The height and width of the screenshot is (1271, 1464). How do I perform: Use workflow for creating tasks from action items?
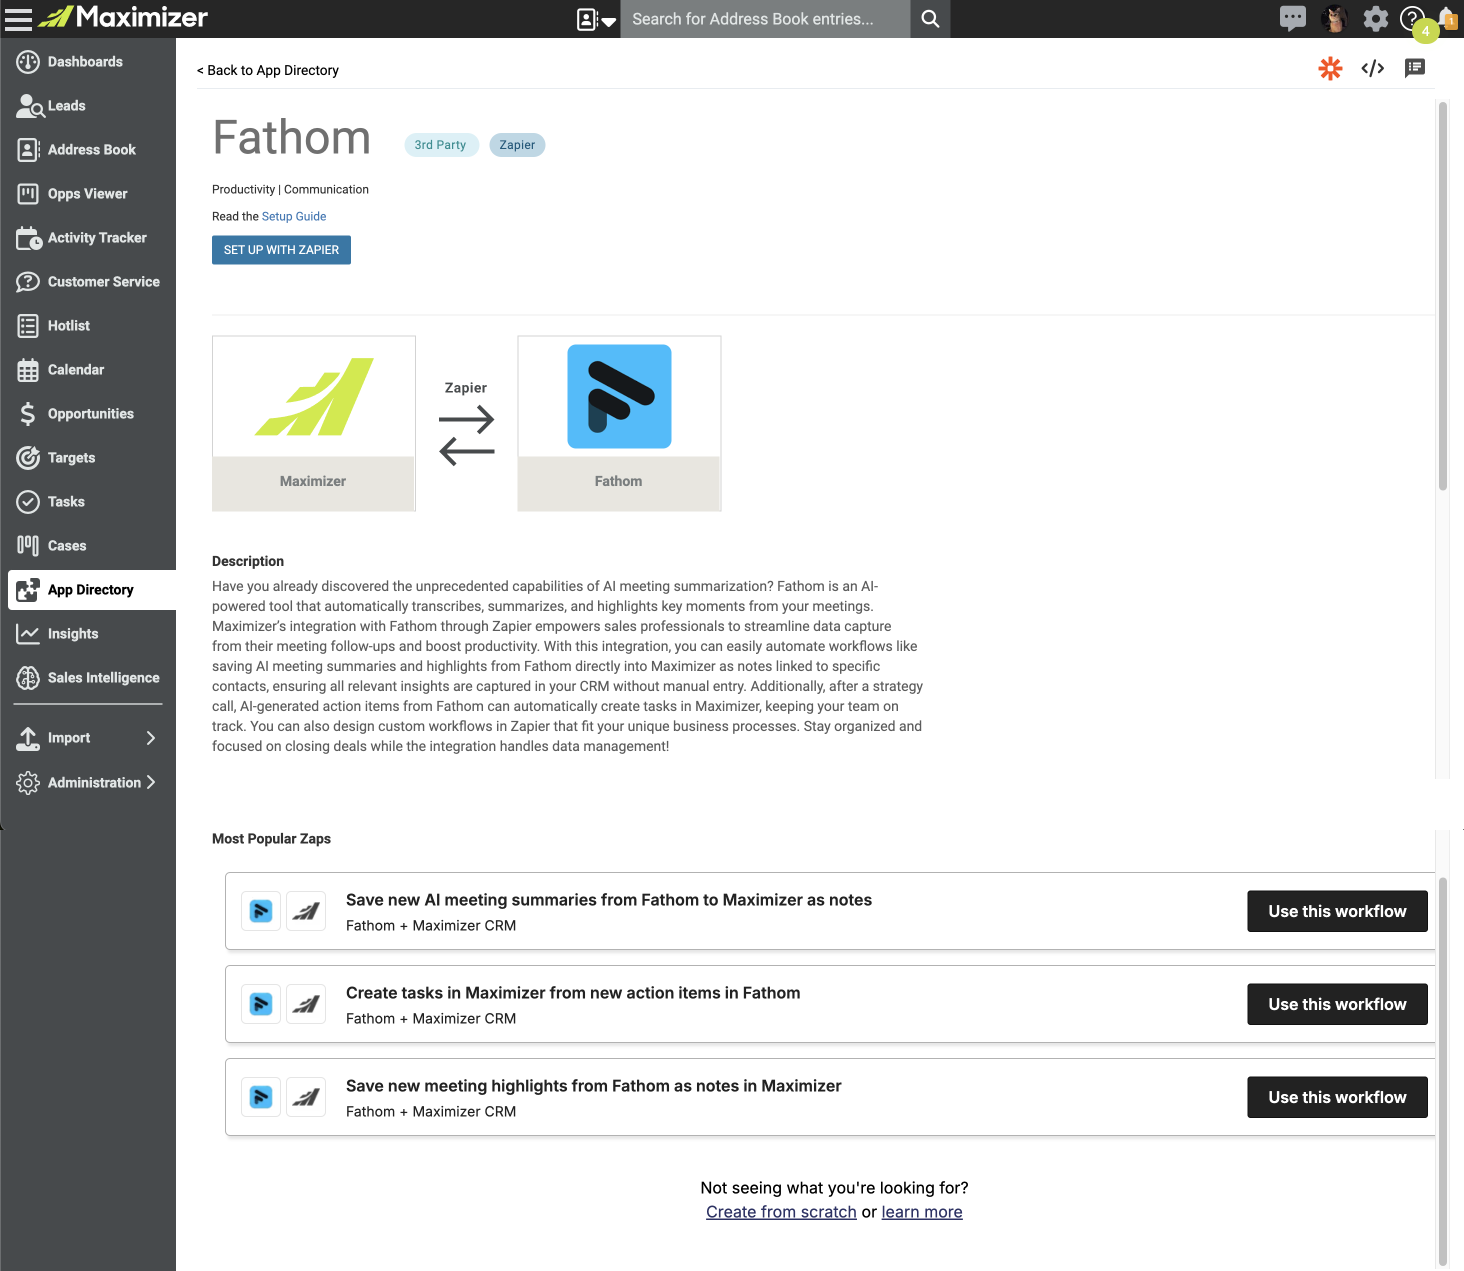click(1337, 1004)
